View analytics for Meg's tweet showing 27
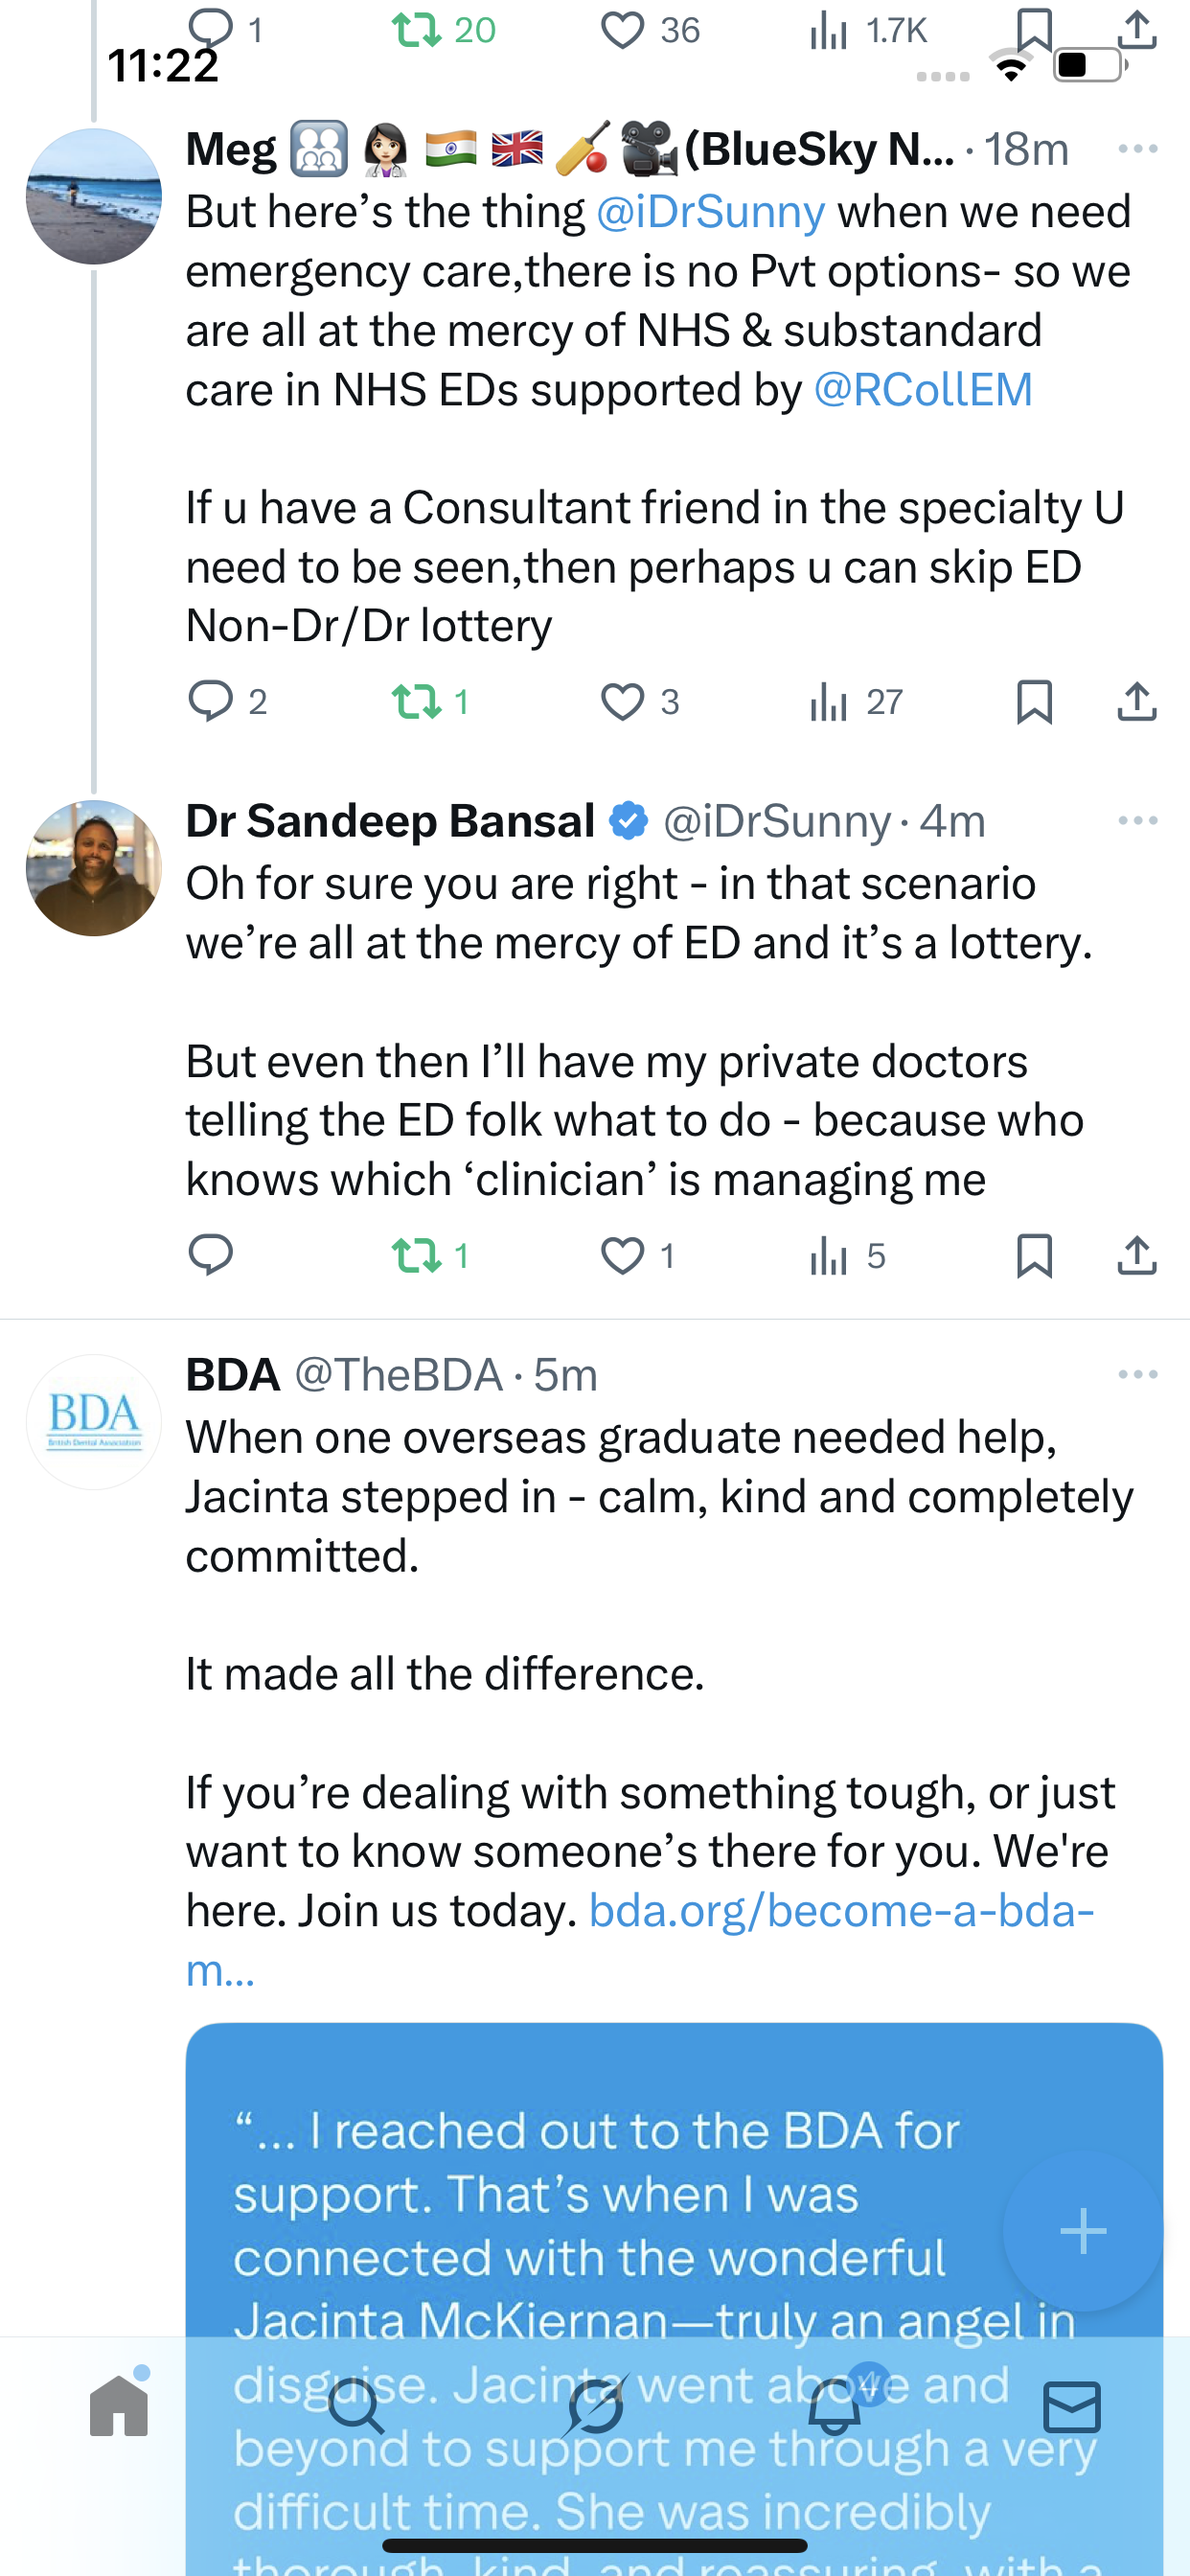Viewport: 1190px width, 2576px height. [829, 701]
